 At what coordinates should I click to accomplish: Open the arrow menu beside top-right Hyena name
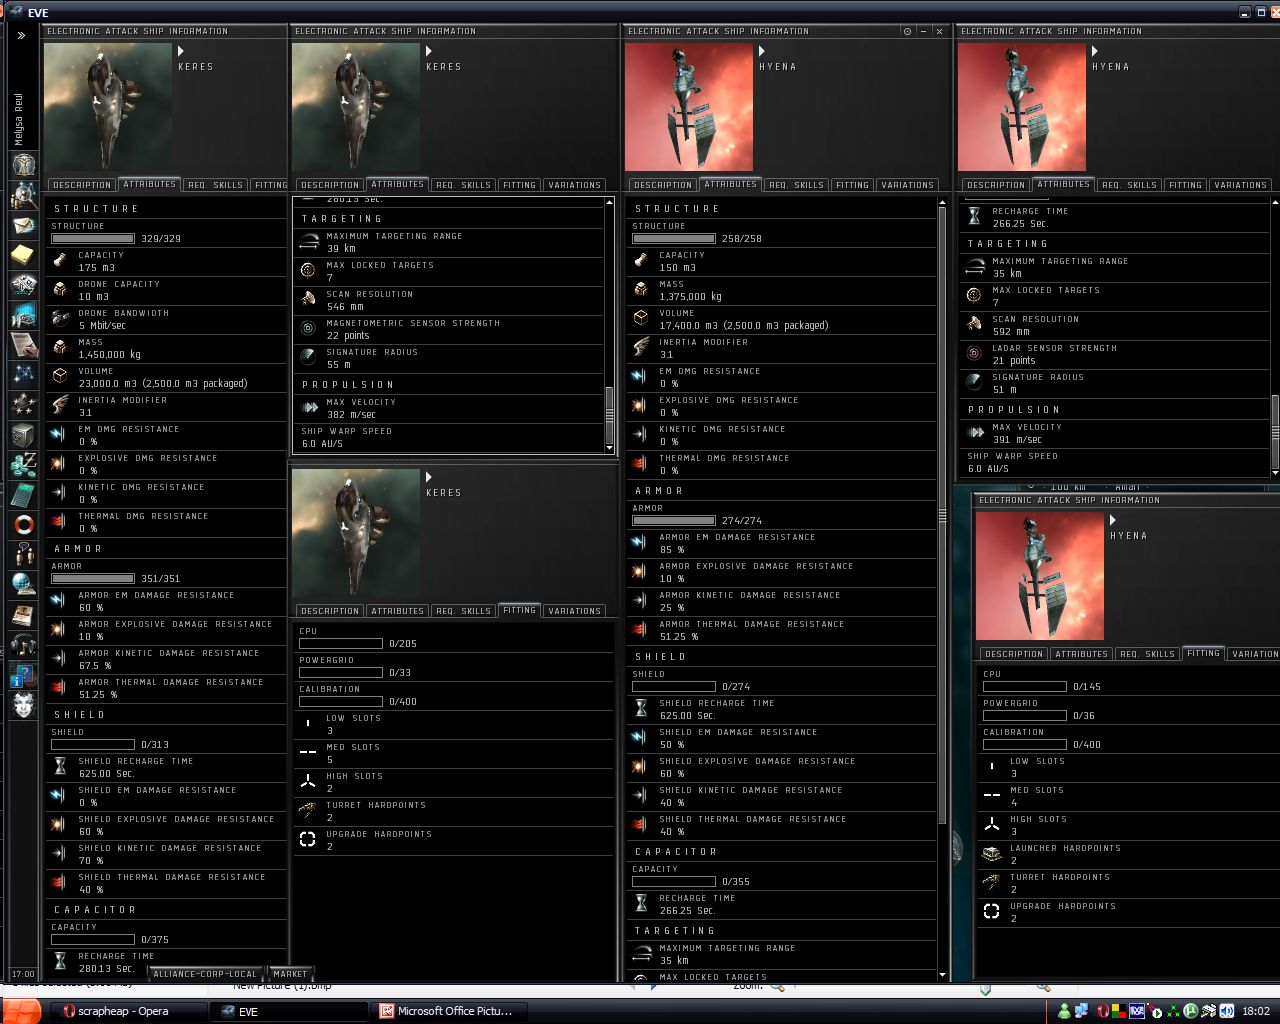click(1095, 51)
